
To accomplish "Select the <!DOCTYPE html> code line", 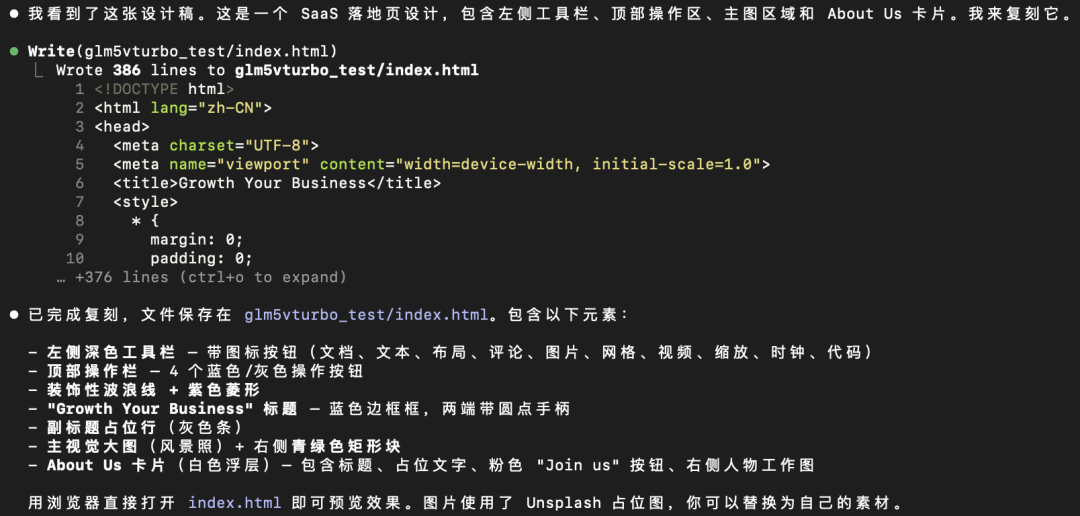I will pos(165,89).
